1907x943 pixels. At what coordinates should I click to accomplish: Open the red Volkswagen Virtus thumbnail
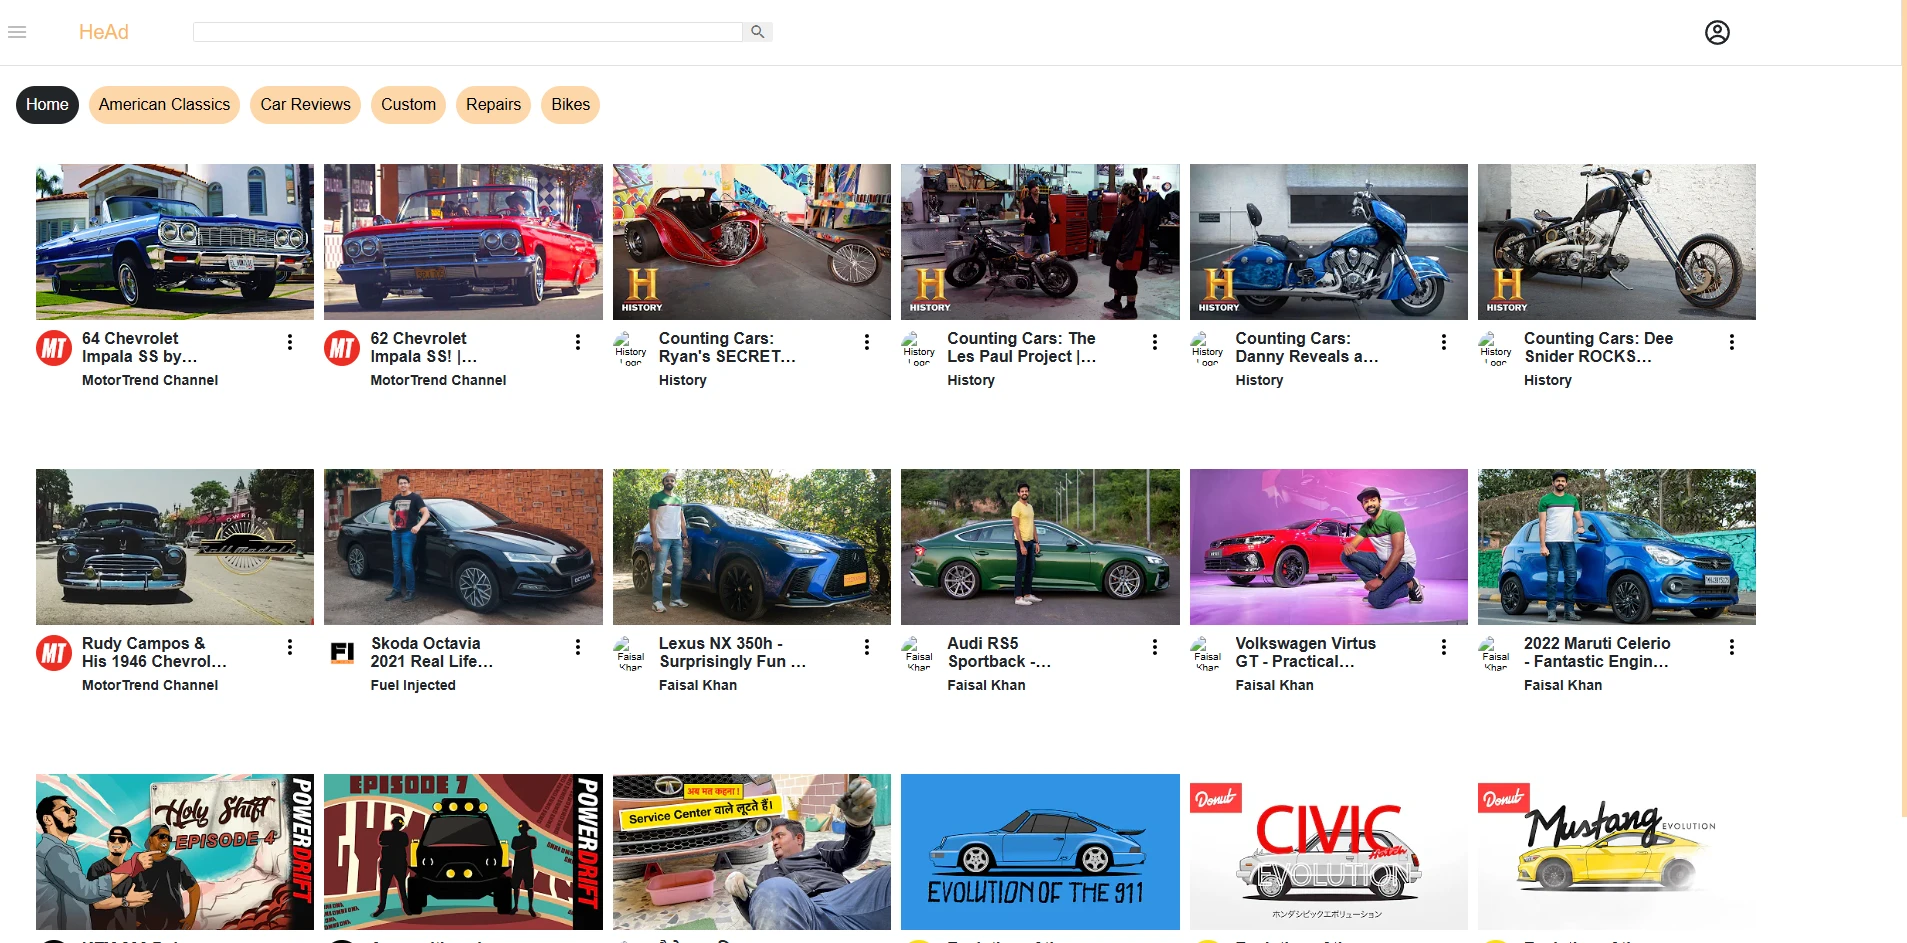pyautogui.click(x=1329, y=547)
